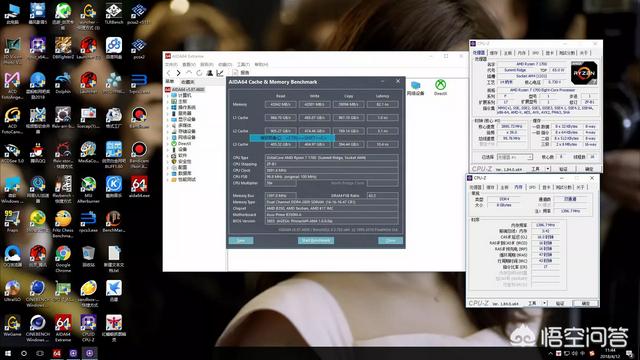Go back in AIDA64 toolbar
The image size is (640, 360).
(x=169, y=73)
